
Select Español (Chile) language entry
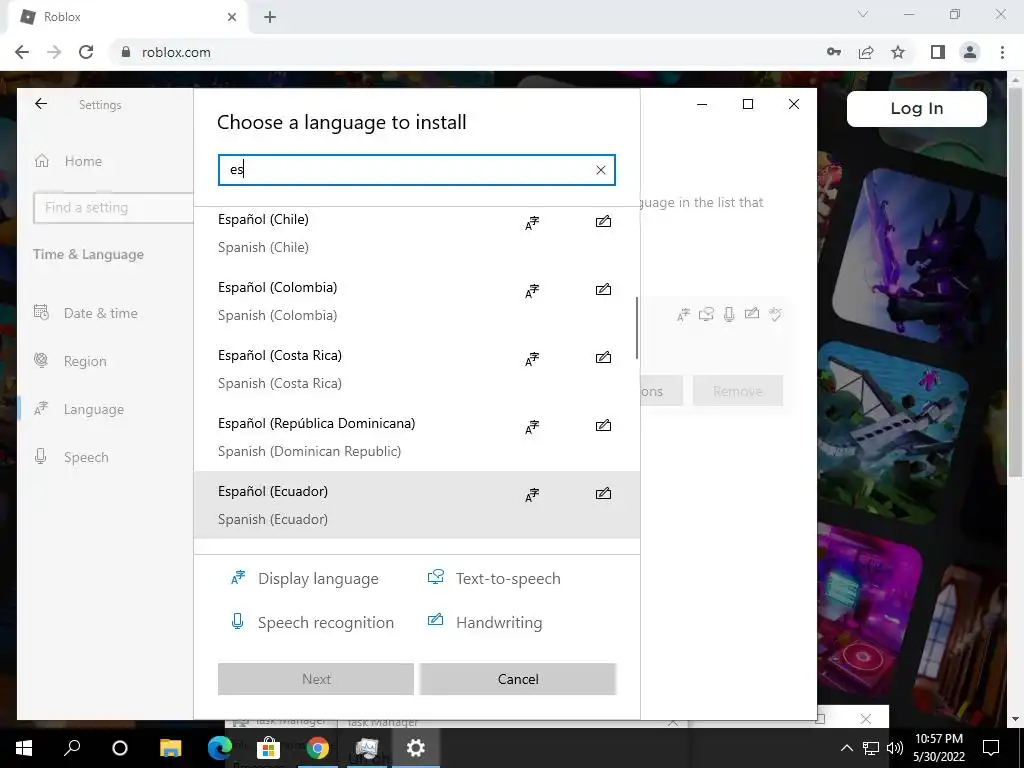[417, 233]
